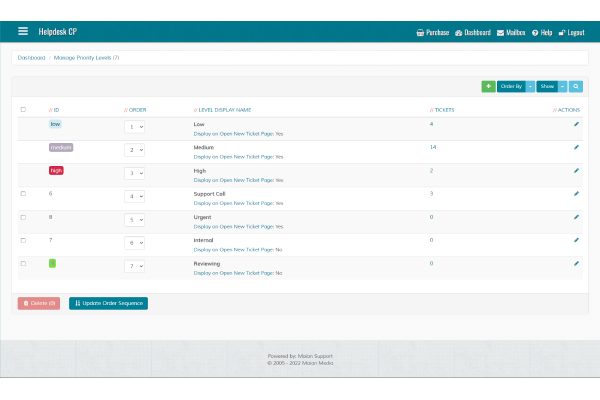Edit the Reviewing level pencil icon
This screenshot has width=600, height=400.
pyautogui.click(x=576, y=263)
